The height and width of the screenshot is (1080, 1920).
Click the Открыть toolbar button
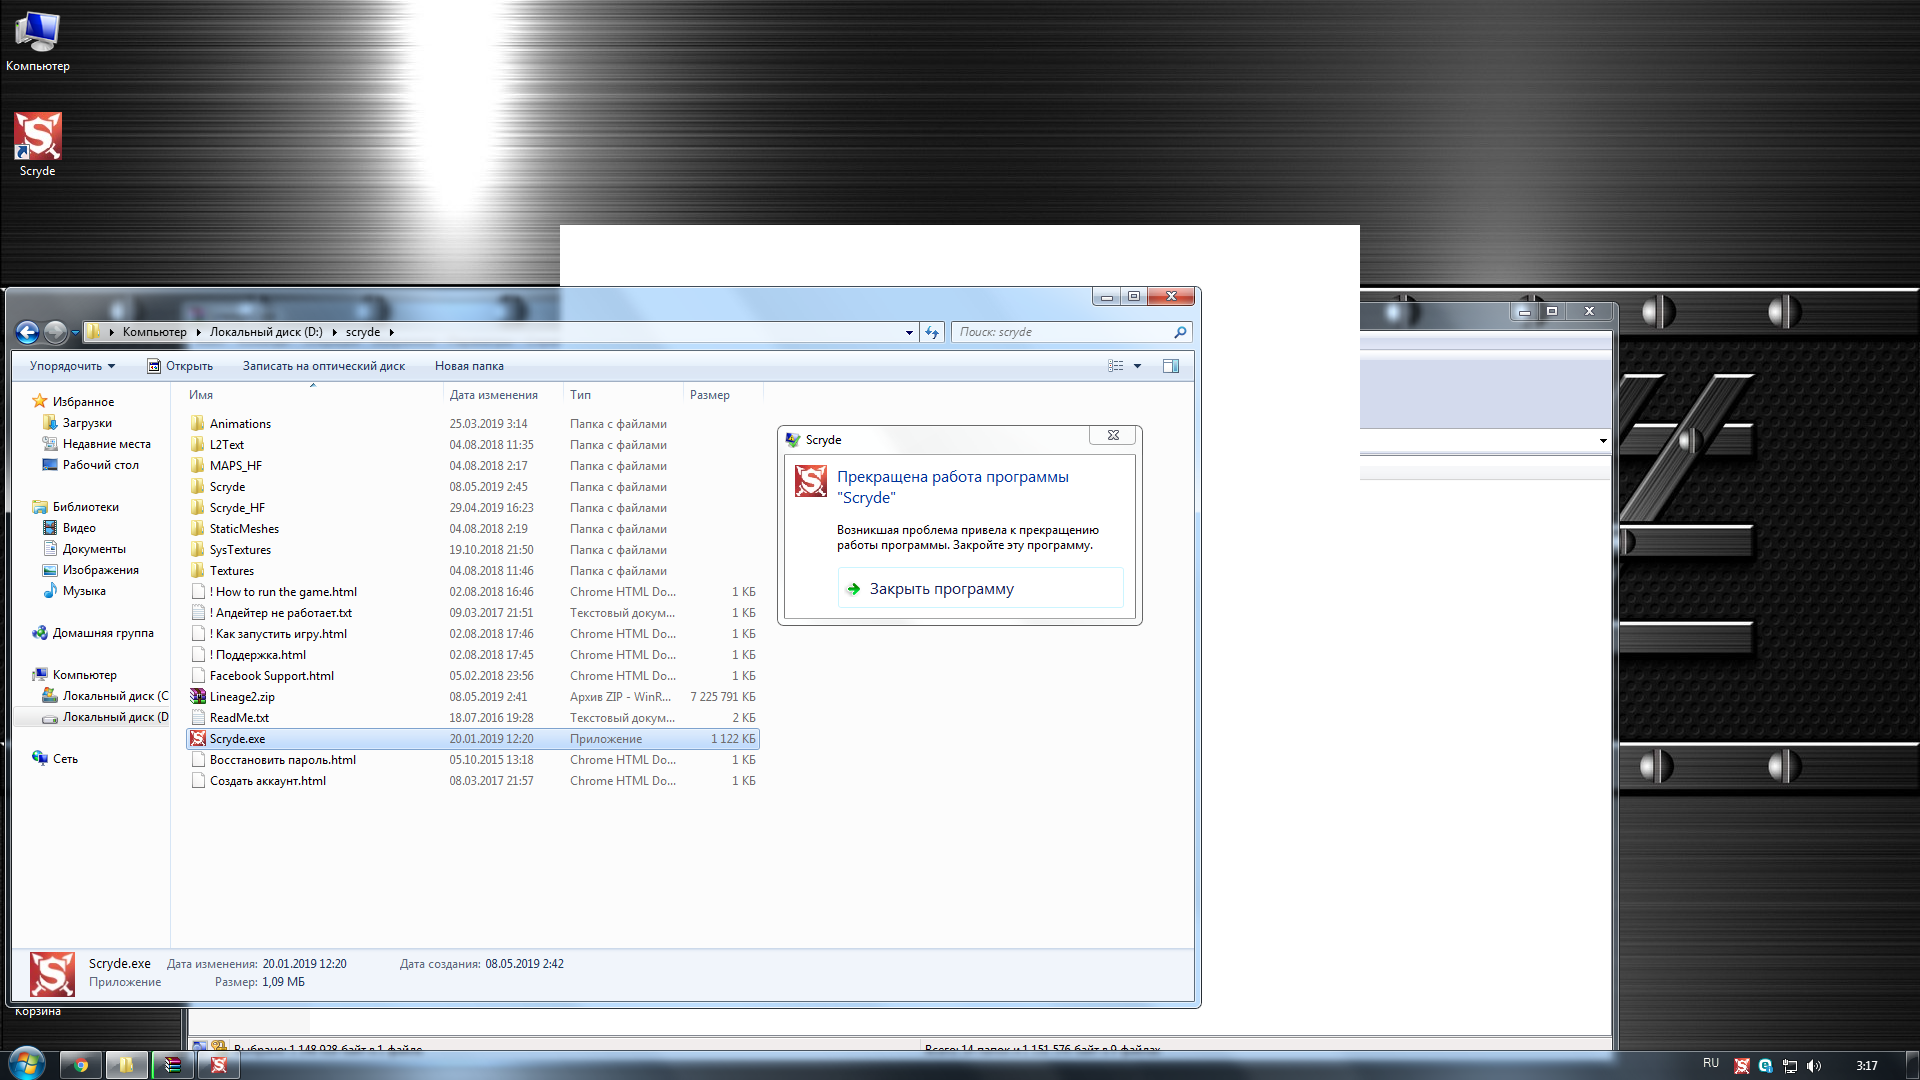[181, 366]
